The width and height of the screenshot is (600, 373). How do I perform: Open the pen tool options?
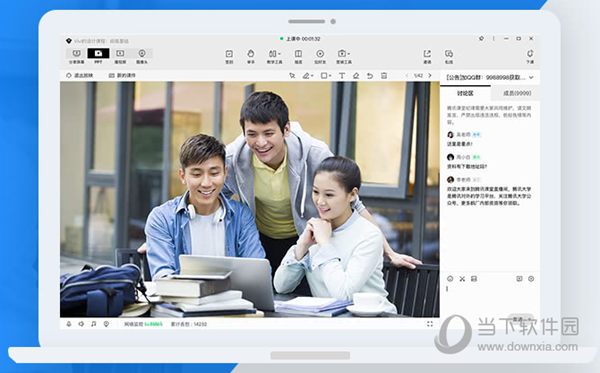coord(308,76)
